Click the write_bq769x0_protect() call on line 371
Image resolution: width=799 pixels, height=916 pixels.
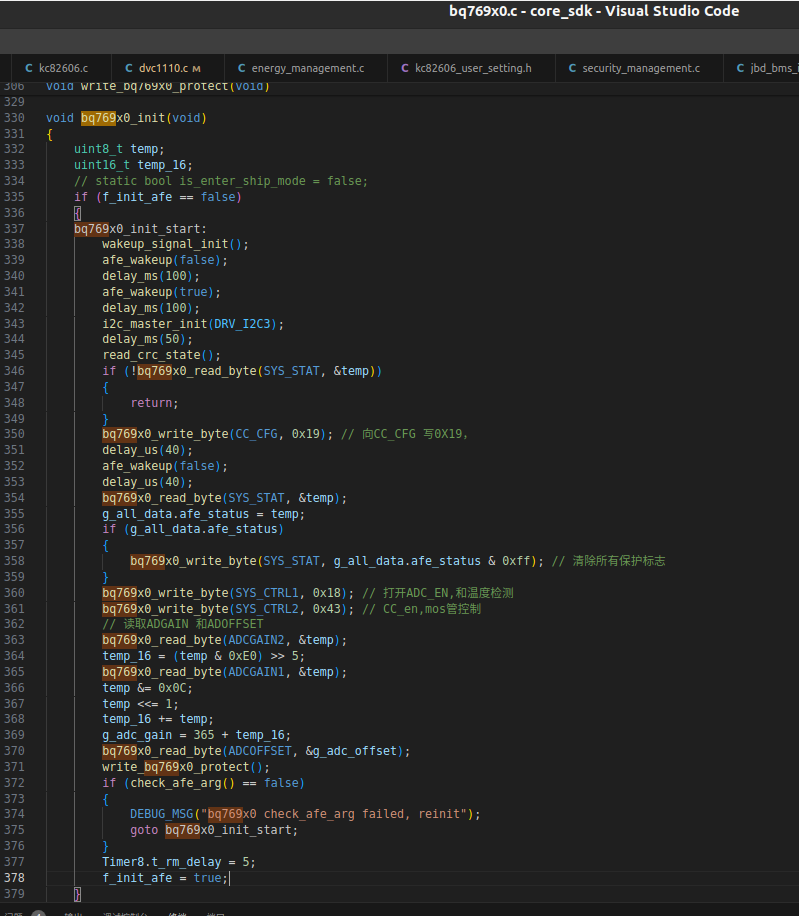pyautogui.click(x=185, y=767)
